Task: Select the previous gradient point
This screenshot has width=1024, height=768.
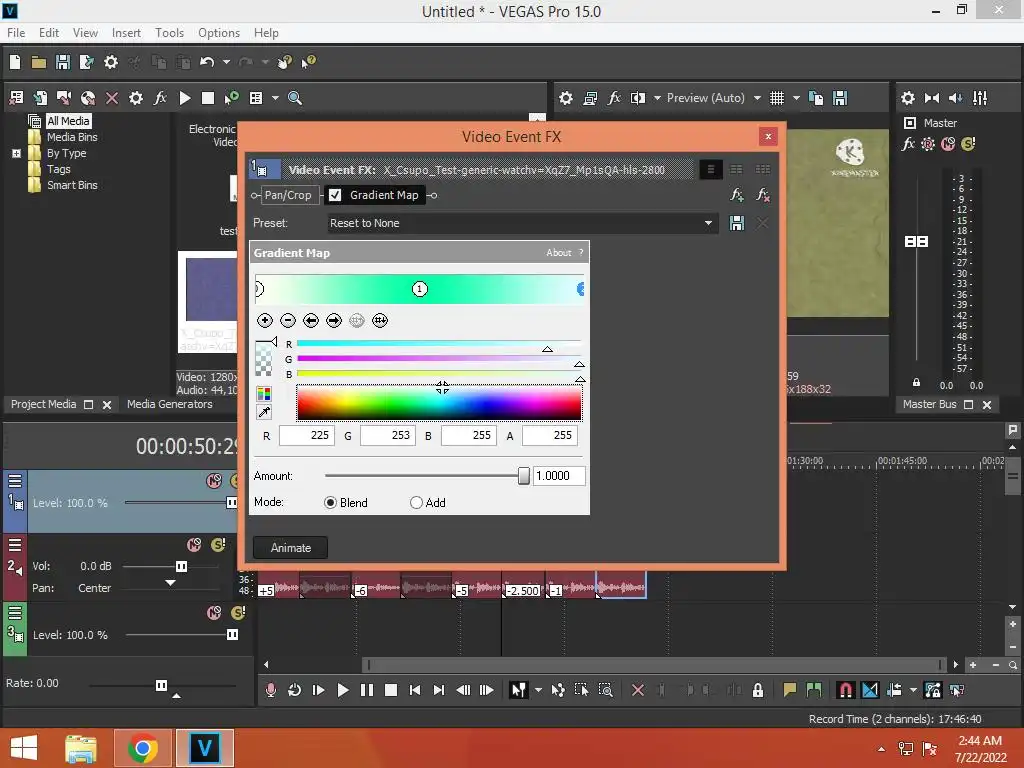Action: coord(311,321)
